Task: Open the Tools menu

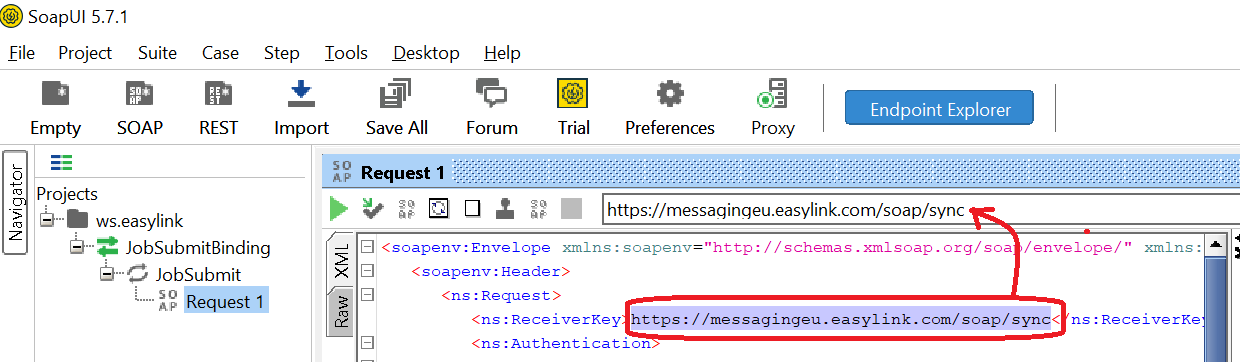Action: click(x=346, y=53)
